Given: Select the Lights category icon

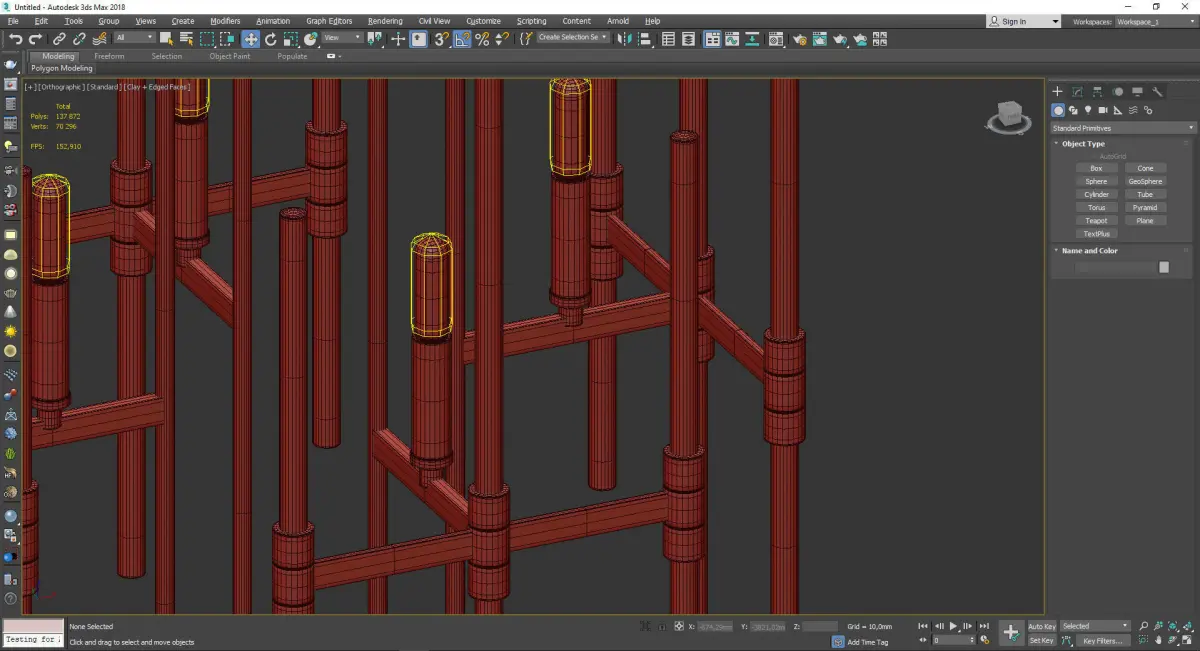Looking at the screenshot, I should [x=1088, y=110].
